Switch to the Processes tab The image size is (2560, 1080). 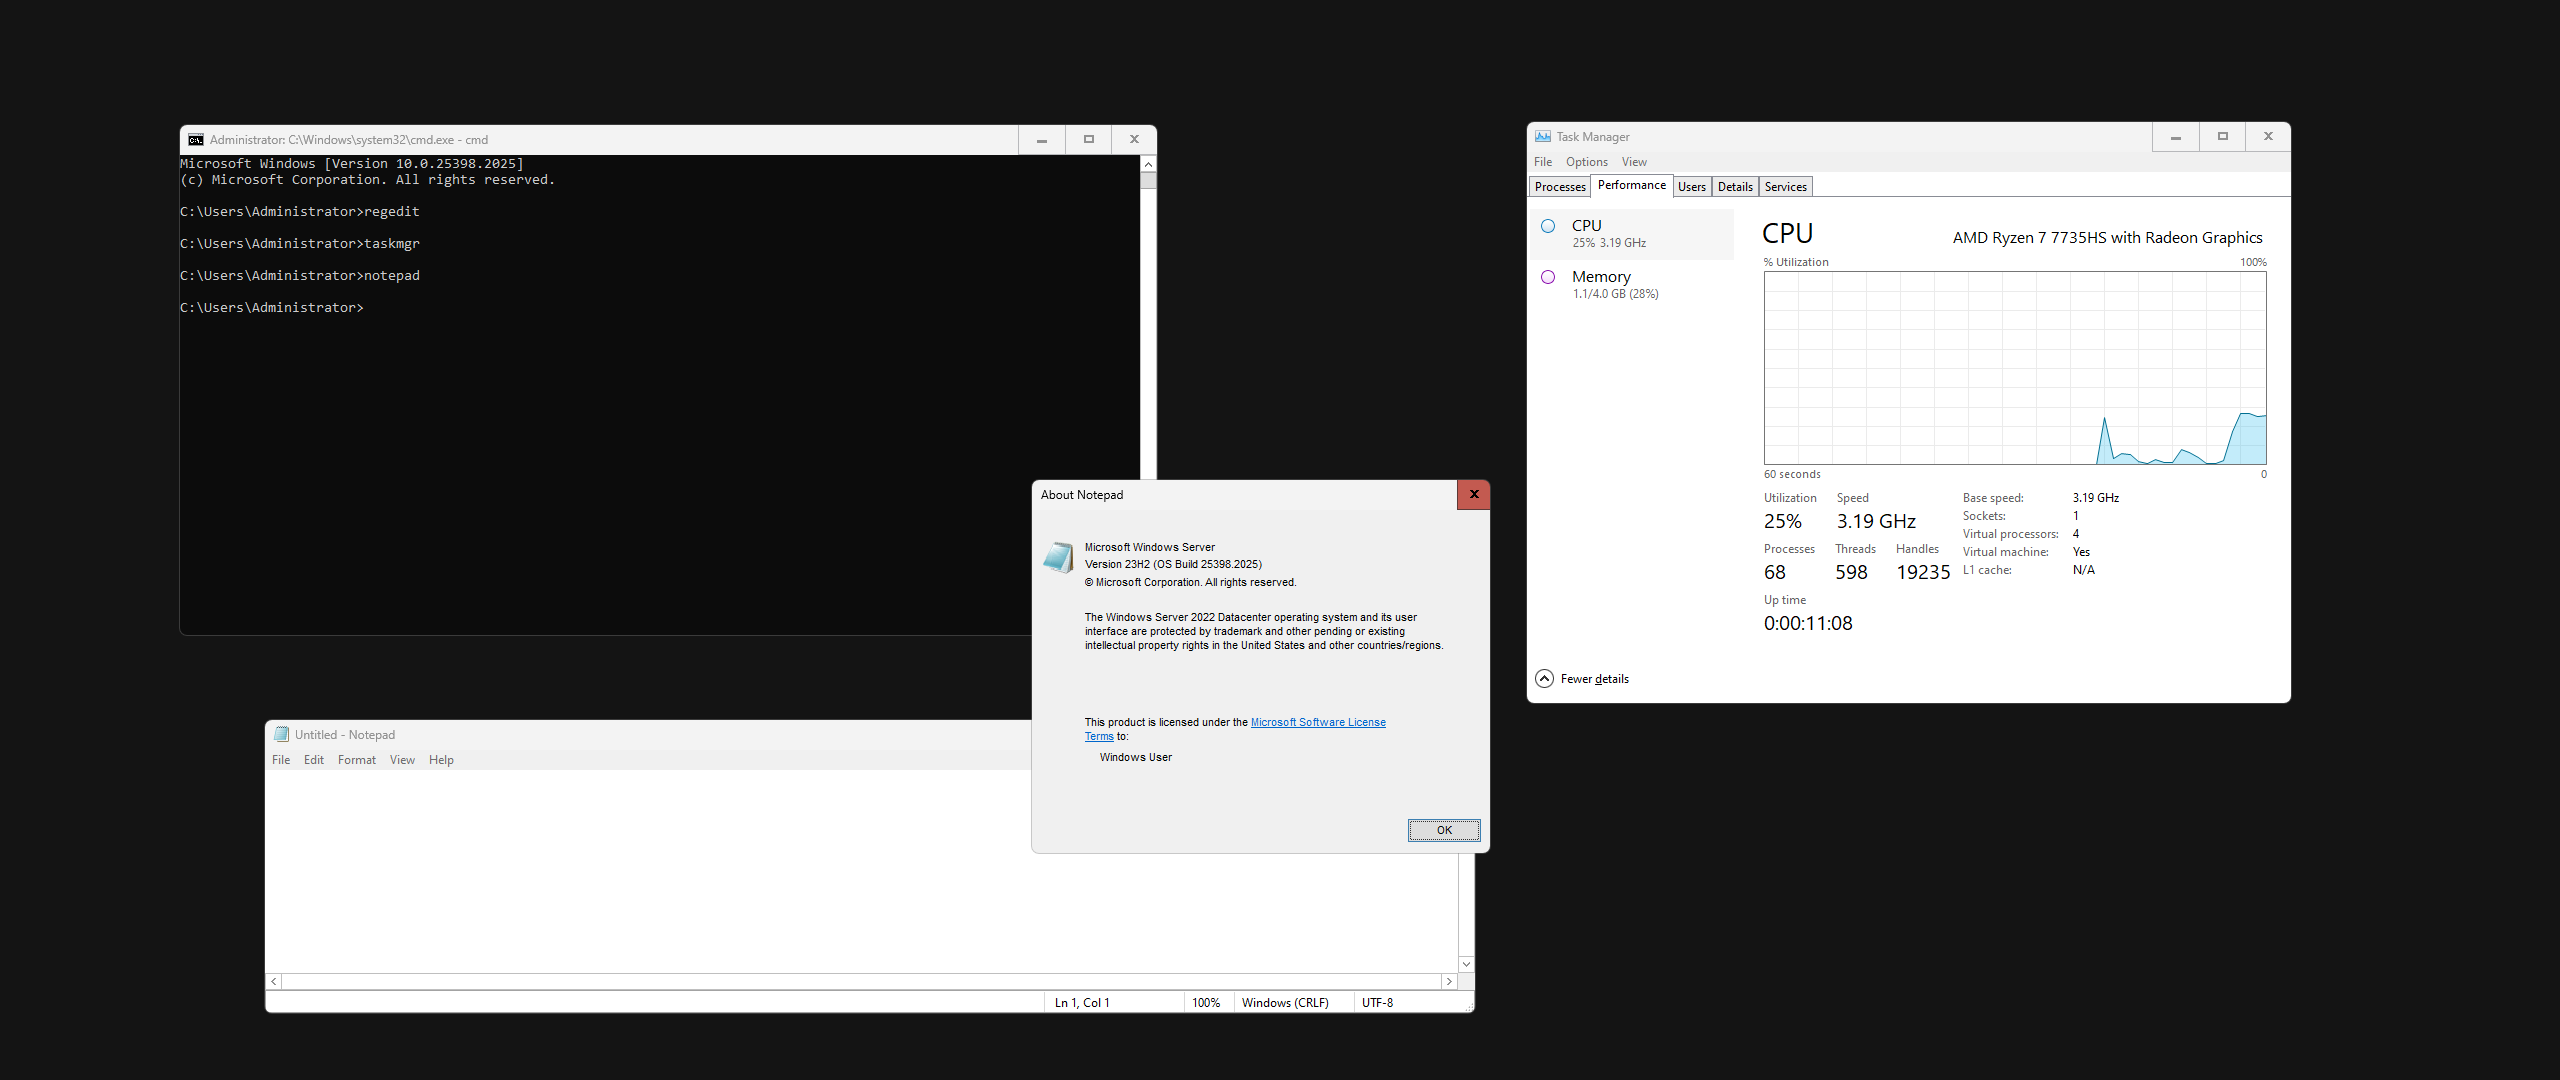pos(1559,187)
